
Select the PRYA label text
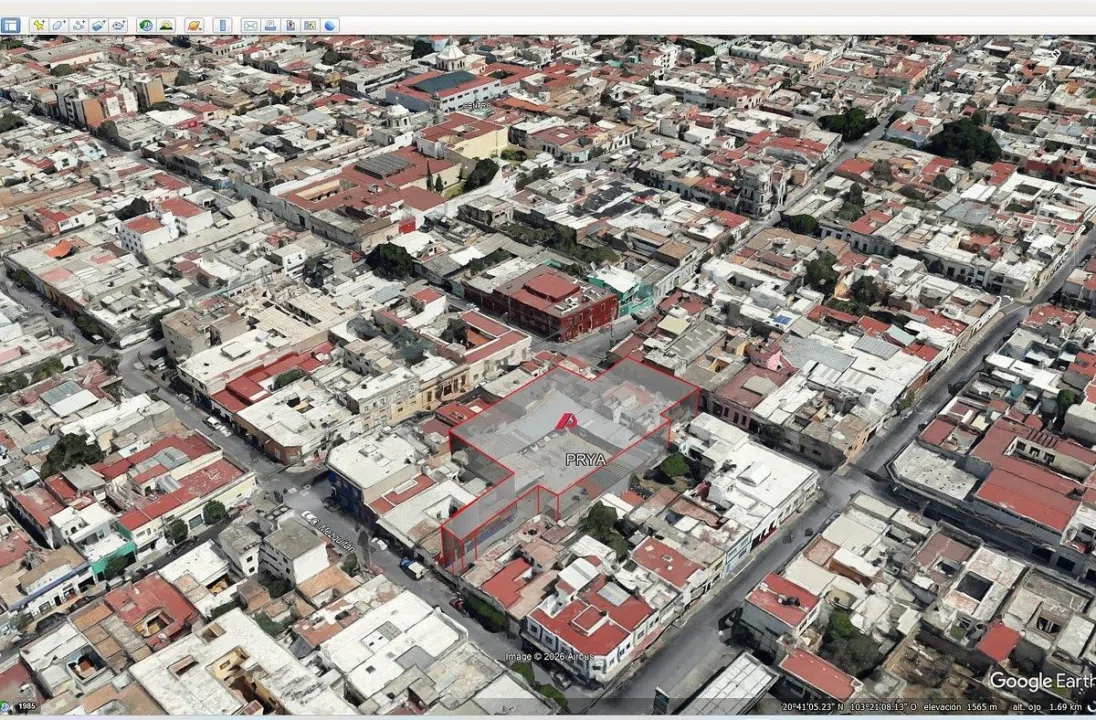pyautogui.click(x=586, y=460)
